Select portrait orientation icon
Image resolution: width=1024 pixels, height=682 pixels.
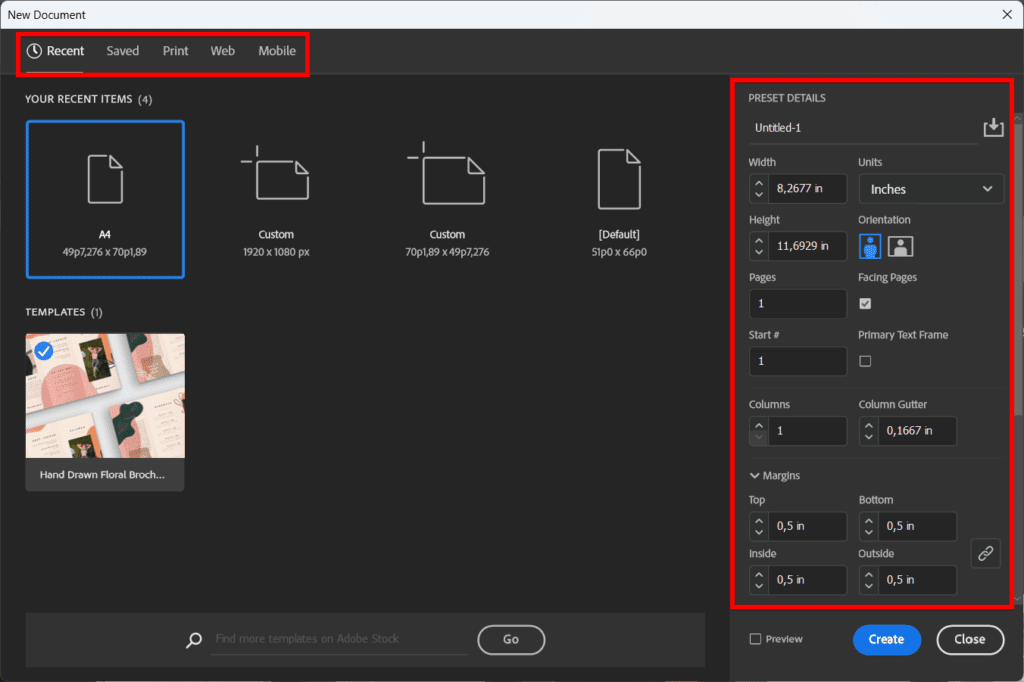click(x=870, y=246)
